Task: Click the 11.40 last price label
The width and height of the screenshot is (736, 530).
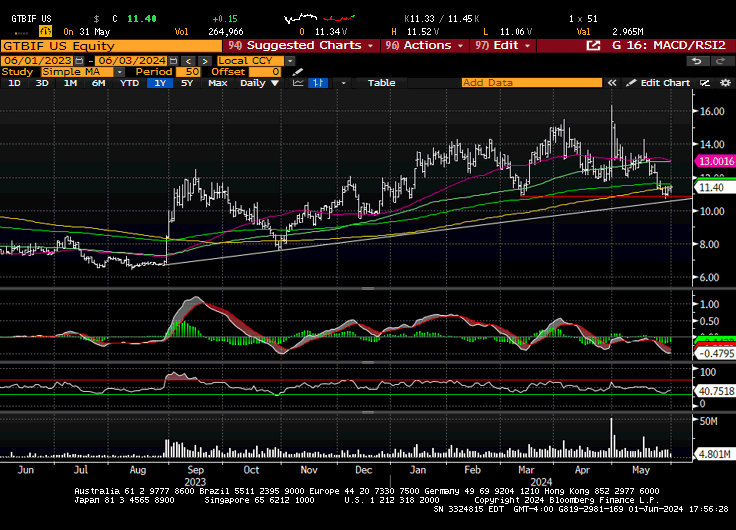Action: [715, 188]
